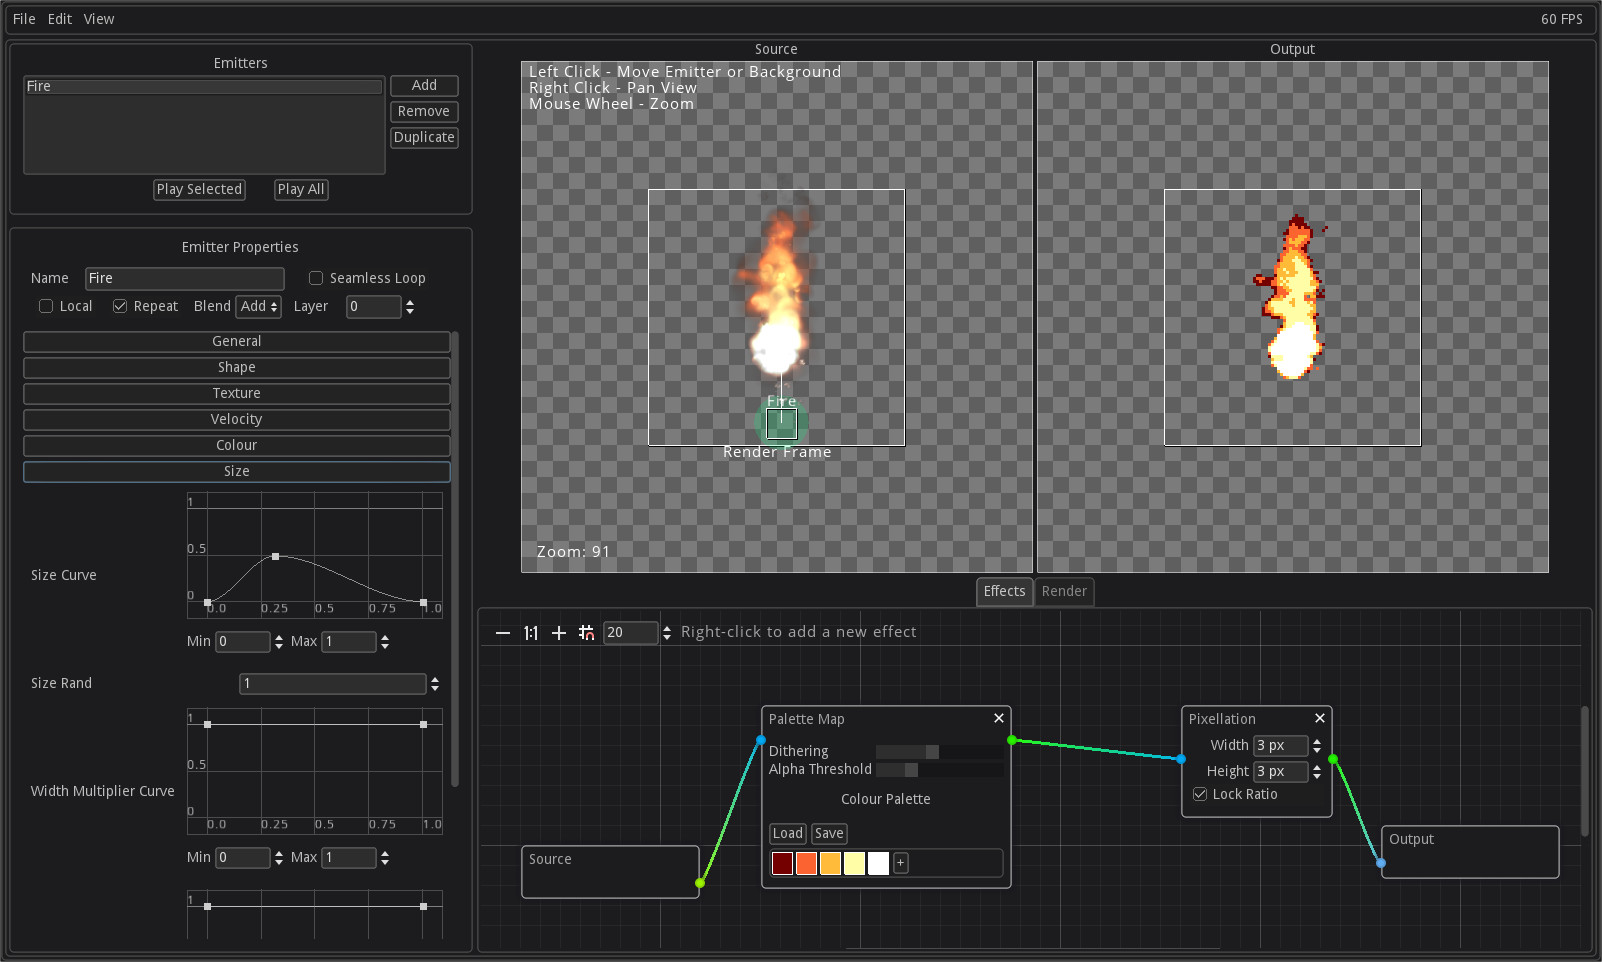Zoom in the effects graph with the plus icon
Image resolution: width=1602 pixels, height=962 pixels.
(x=558, y=632)
